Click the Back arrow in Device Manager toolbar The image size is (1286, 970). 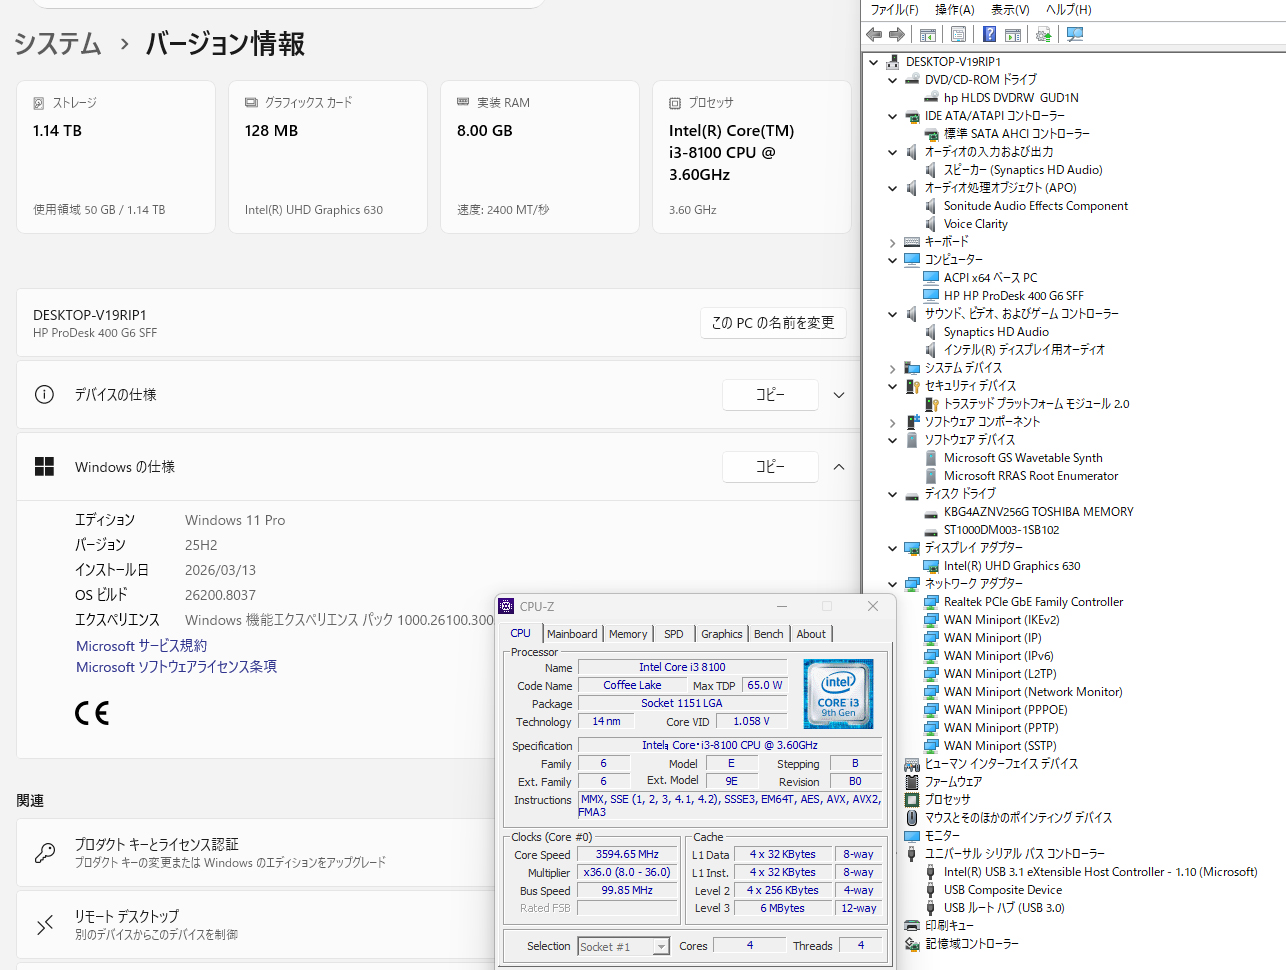click(874, 35)
